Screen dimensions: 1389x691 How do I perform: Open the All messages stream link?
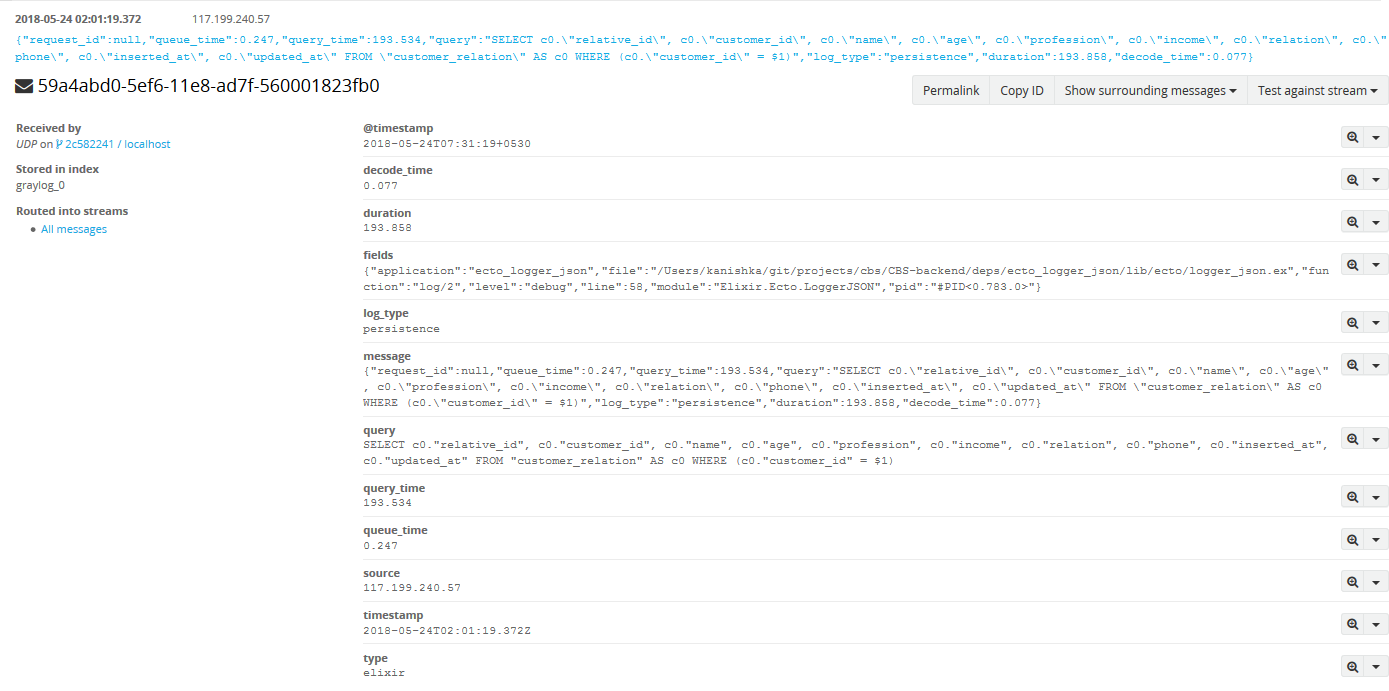tap(74, 229)
